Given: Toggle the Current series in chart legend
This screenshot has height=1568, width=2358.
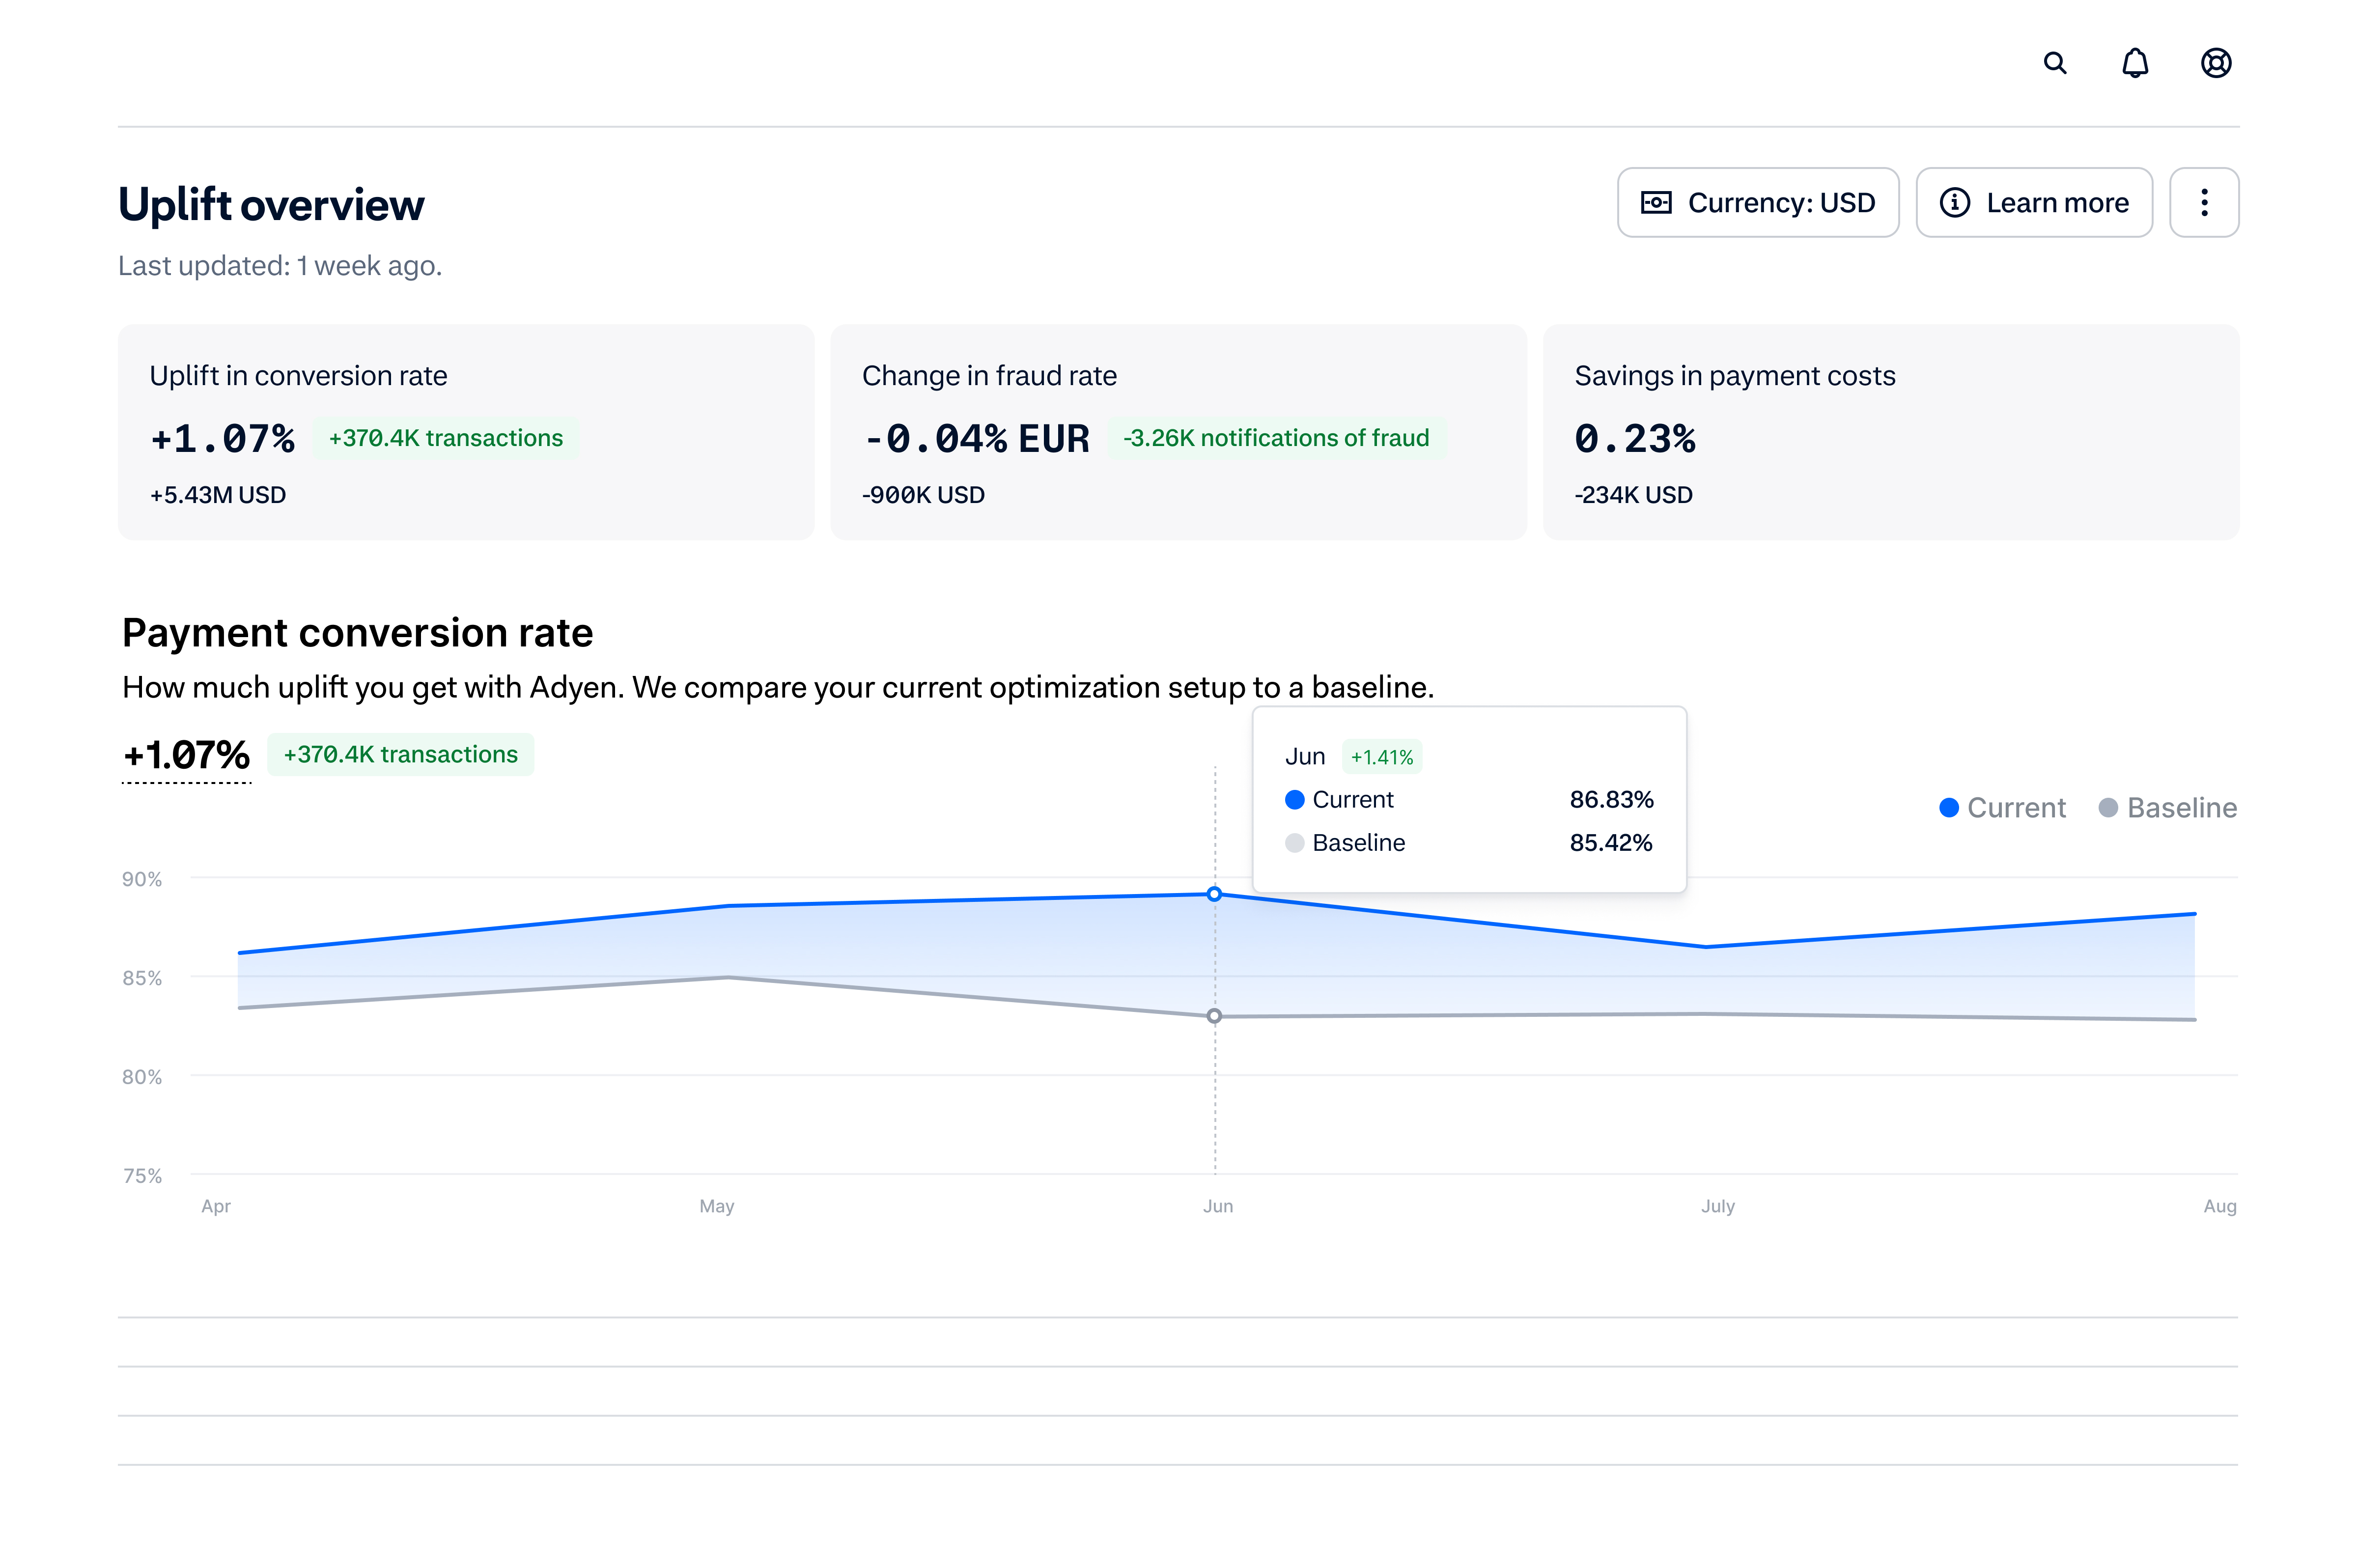Looking at the screenshot, I should [2001, 808].
